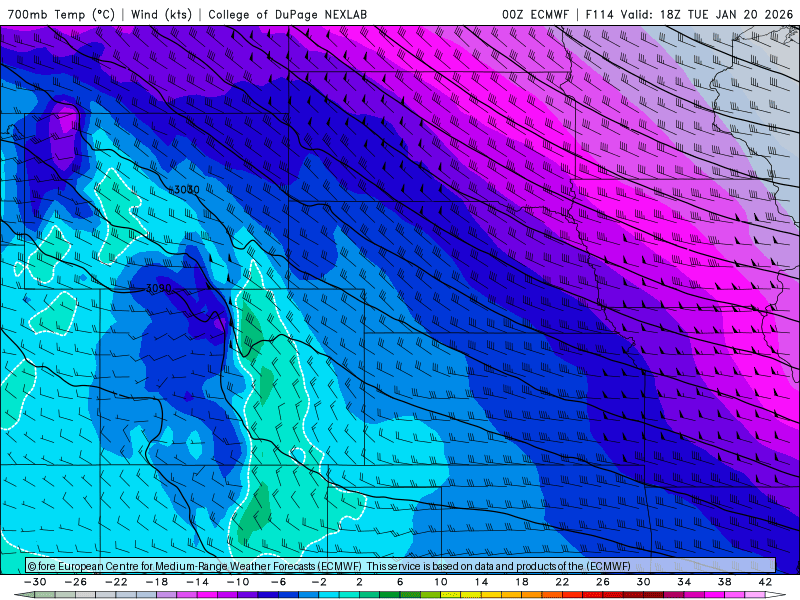Viewport: 800px width, 600px height.
Task: Click the −18 value on the temperature scale
Action: [x=157, y=582]
